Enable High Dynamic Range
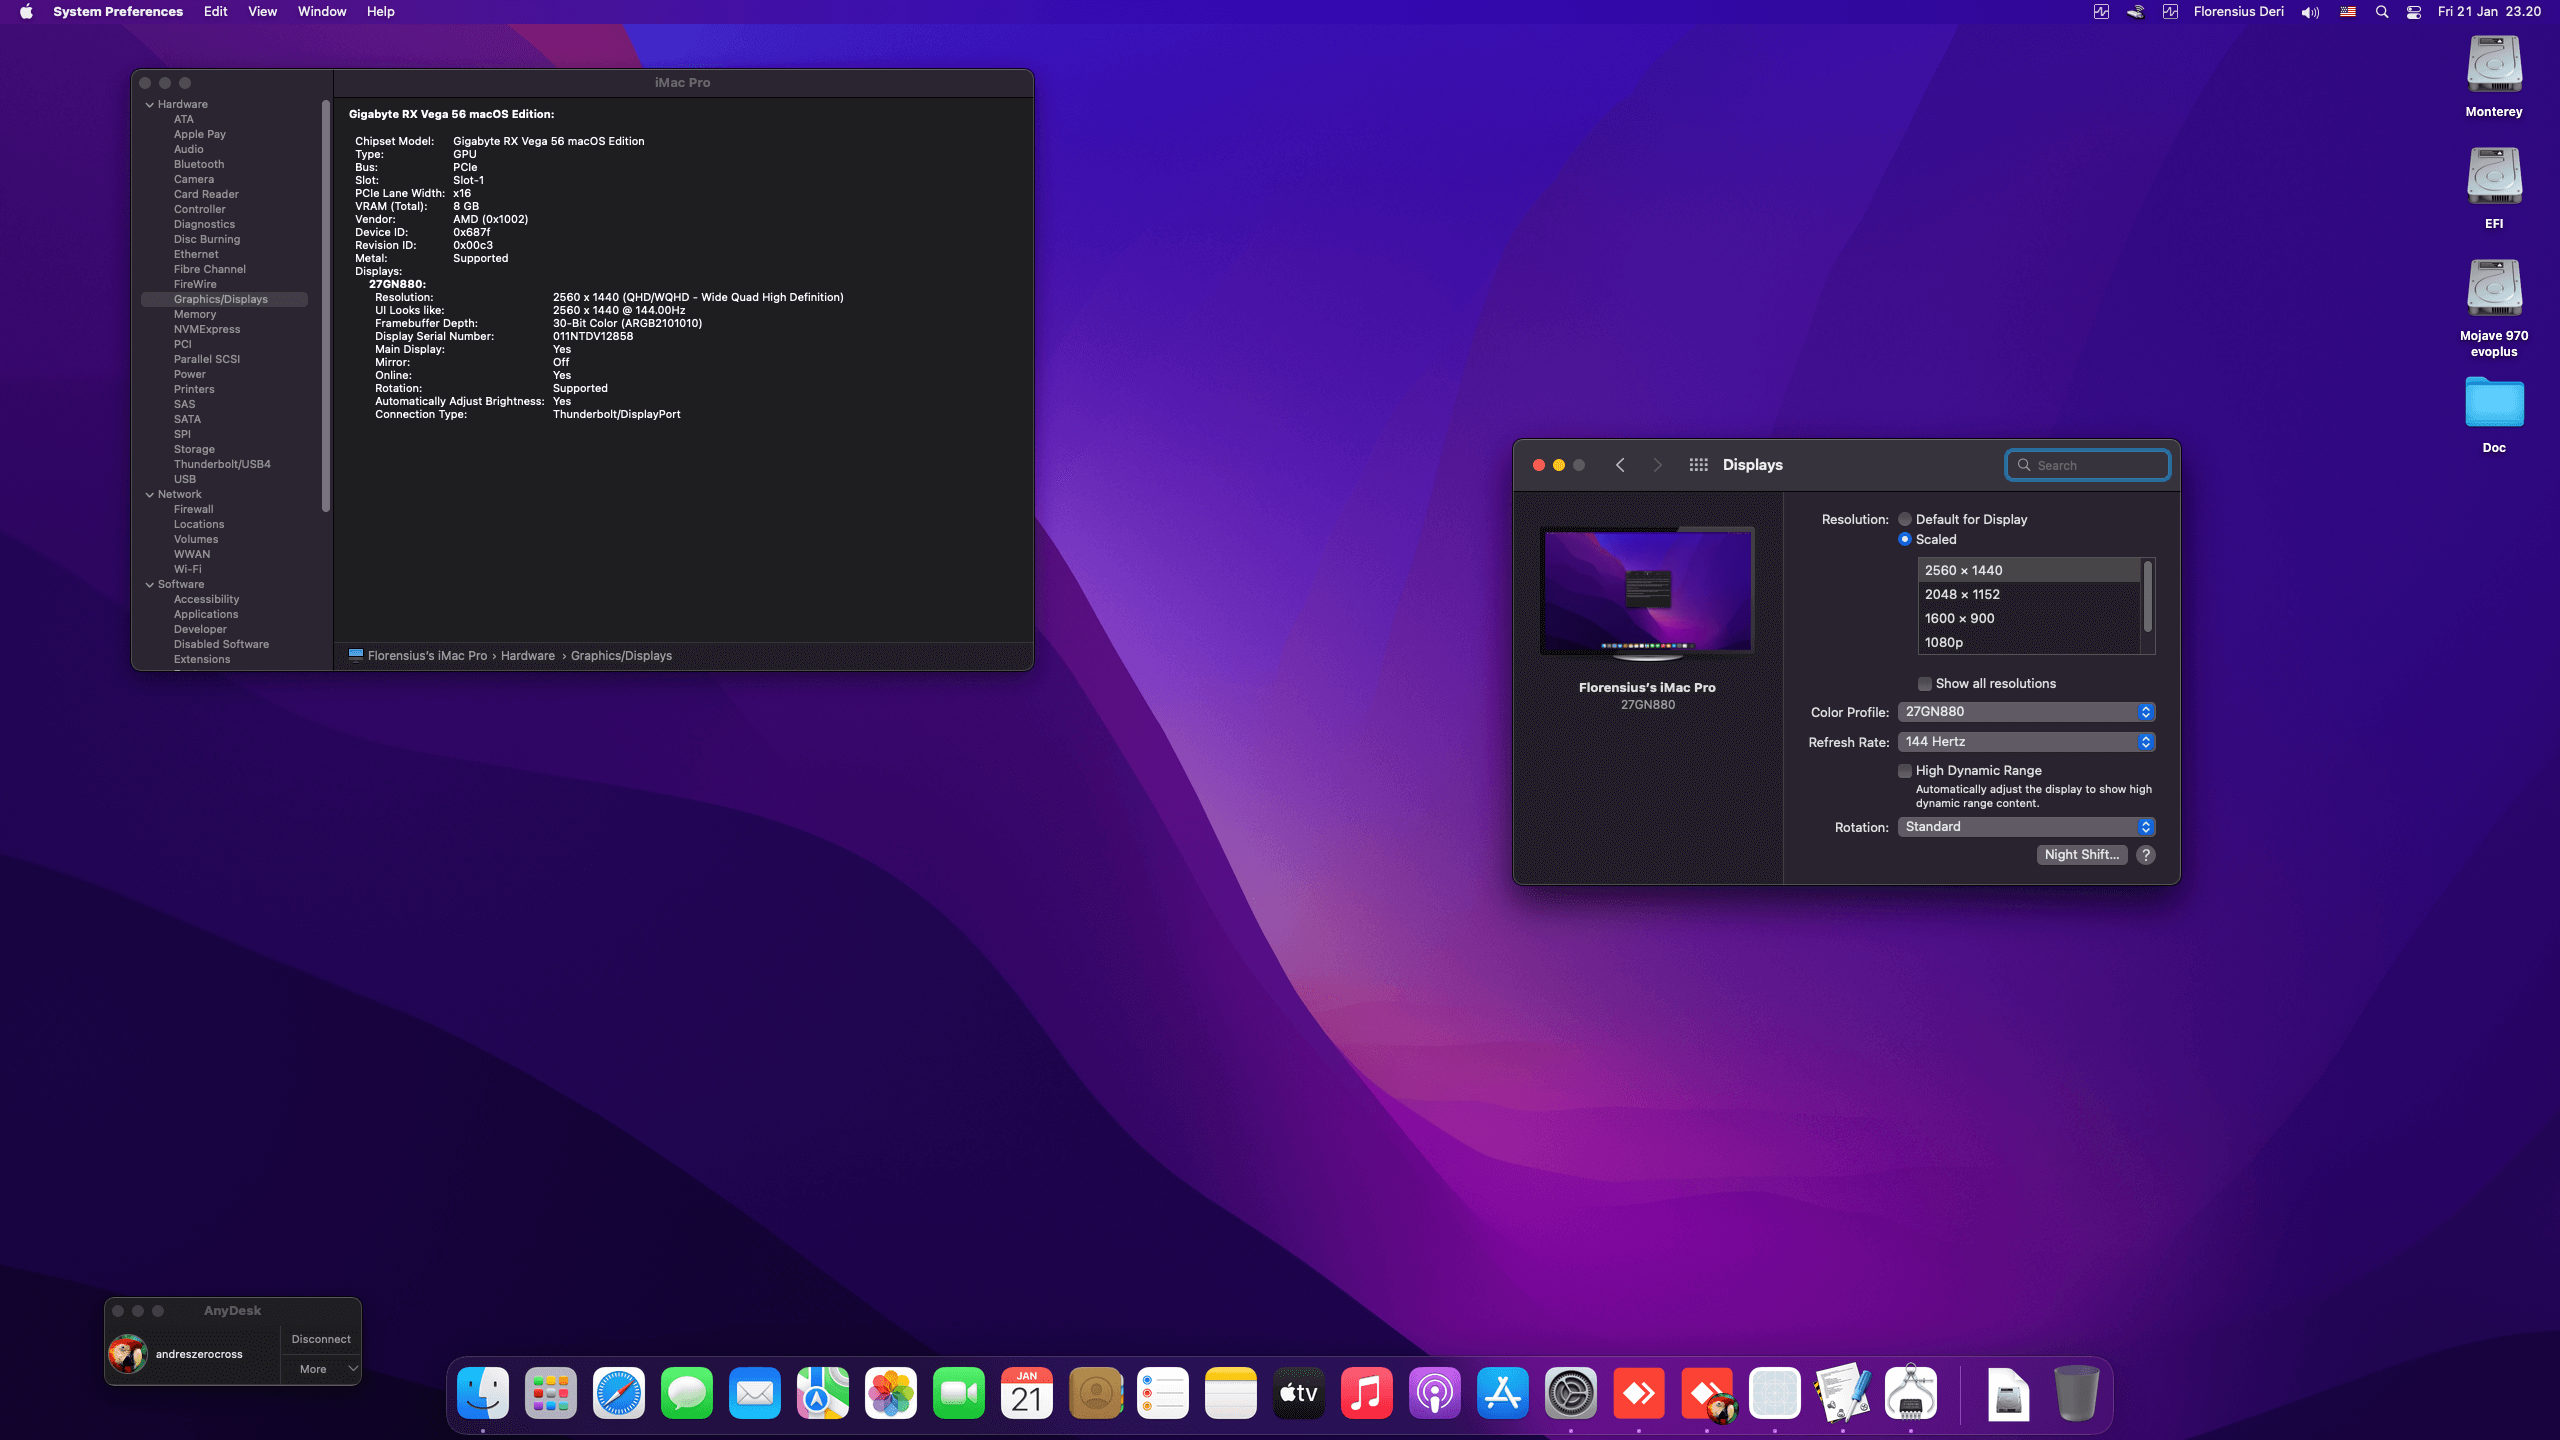 [x=1906, y=770]
